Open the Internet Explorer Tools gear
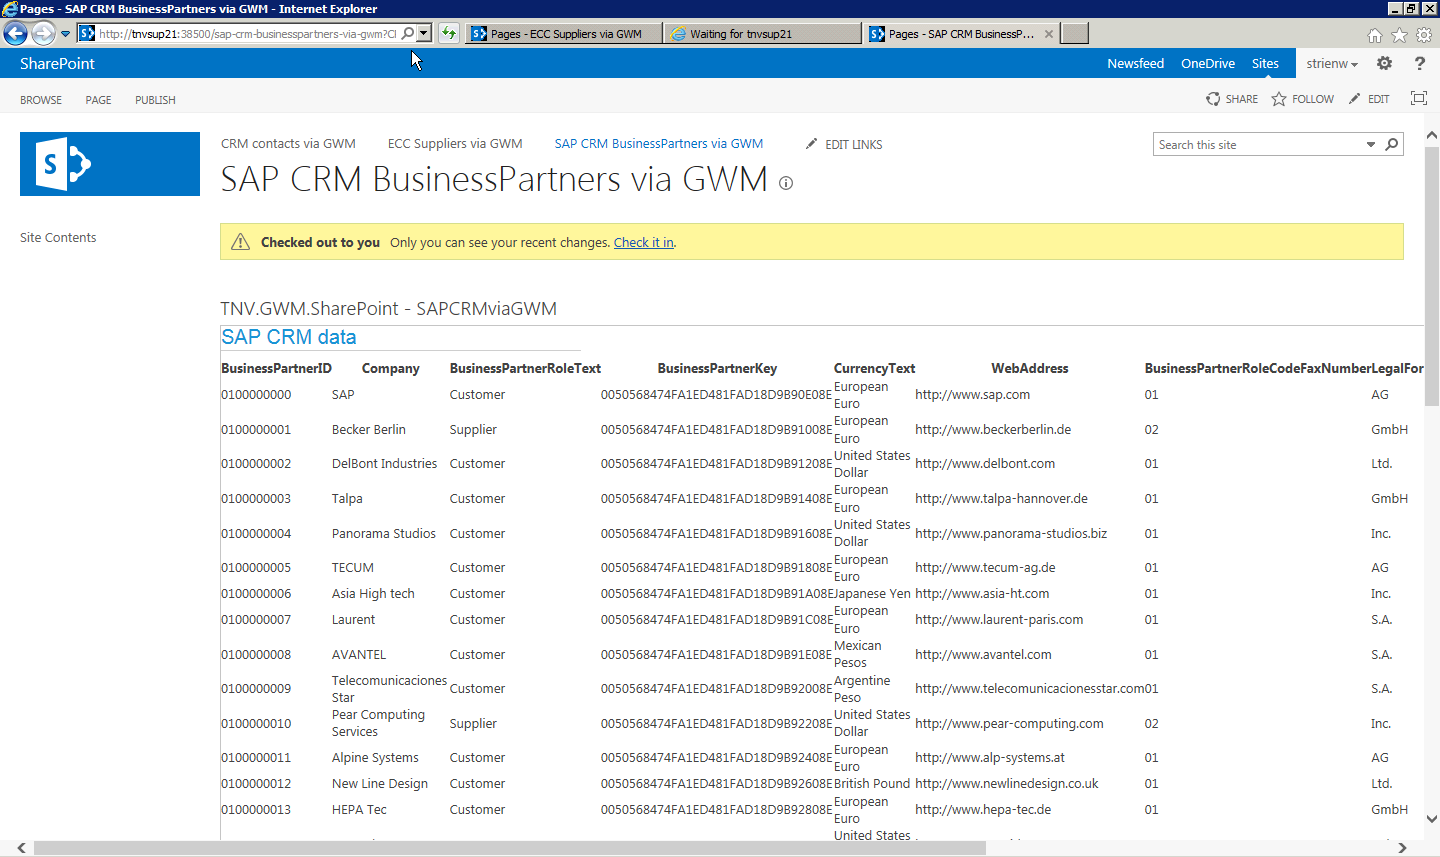The height and width of the screenshot is (857, 1440). click(1424, 35)
